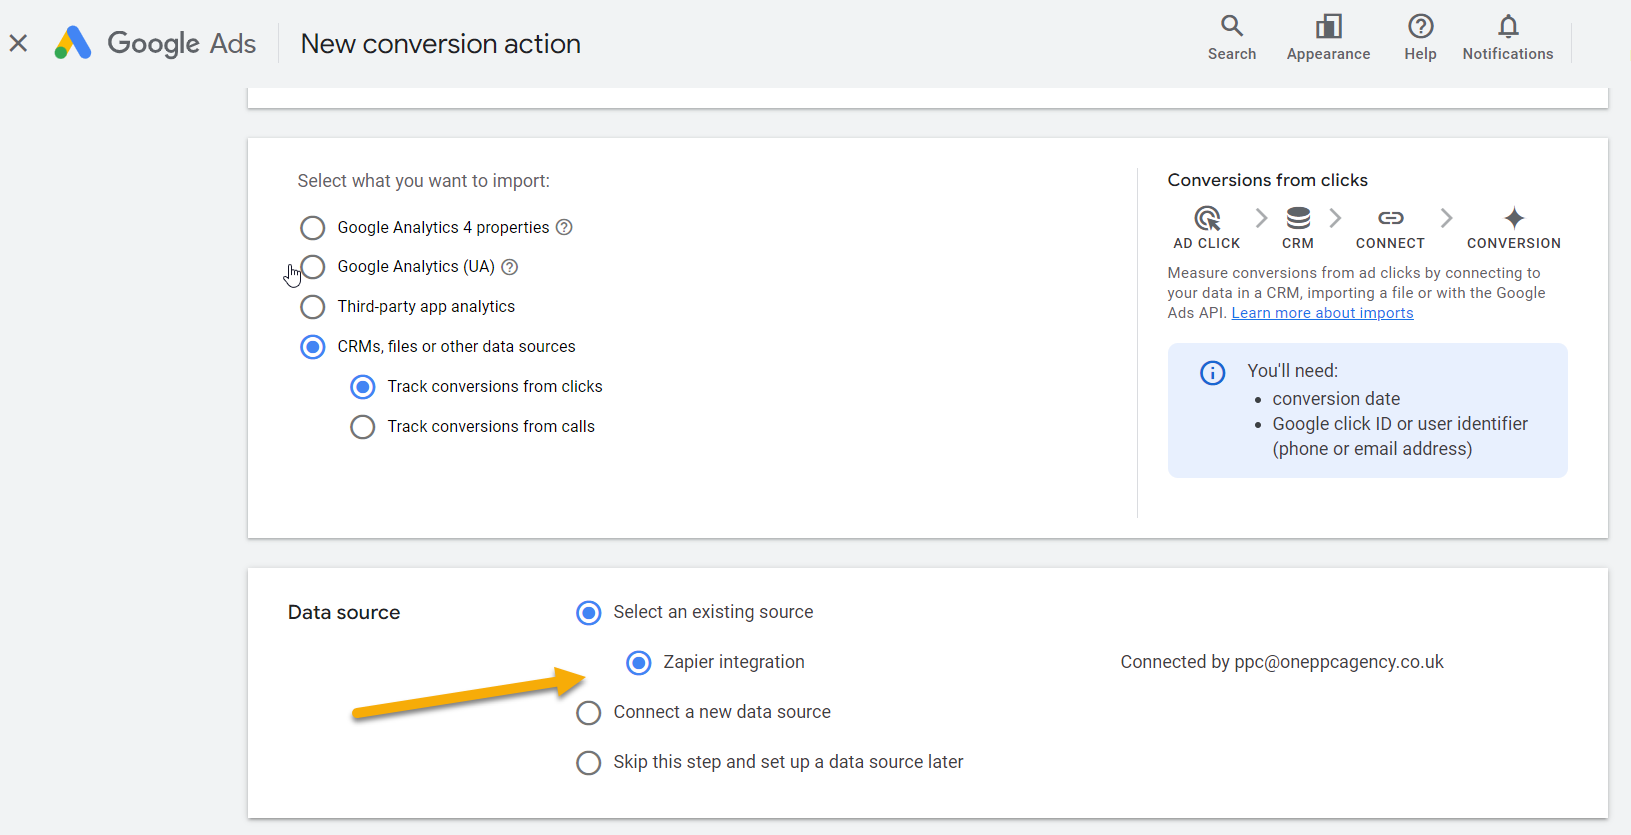1631x835 pixels.
Task: Click the chevron before CONVERSION
Action: (x=1446, y=217)
